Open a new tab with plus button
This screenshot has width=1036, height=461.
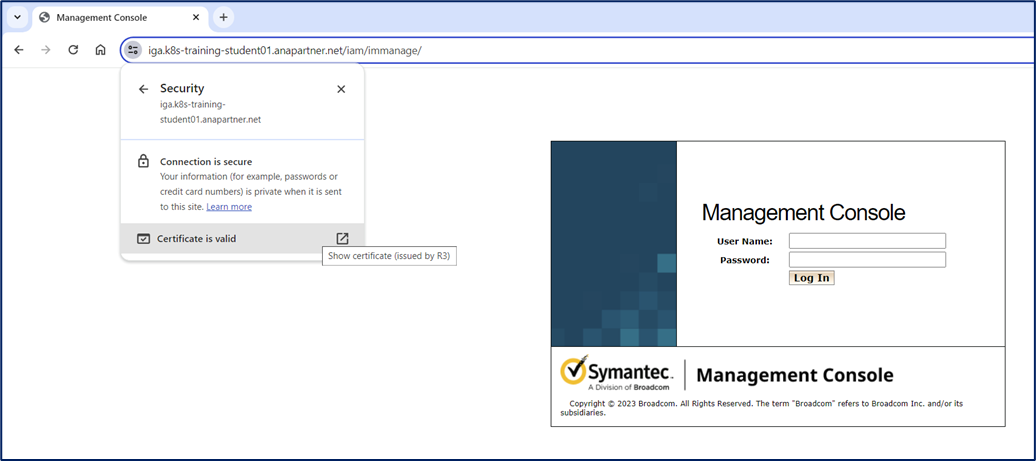point(223,17)
